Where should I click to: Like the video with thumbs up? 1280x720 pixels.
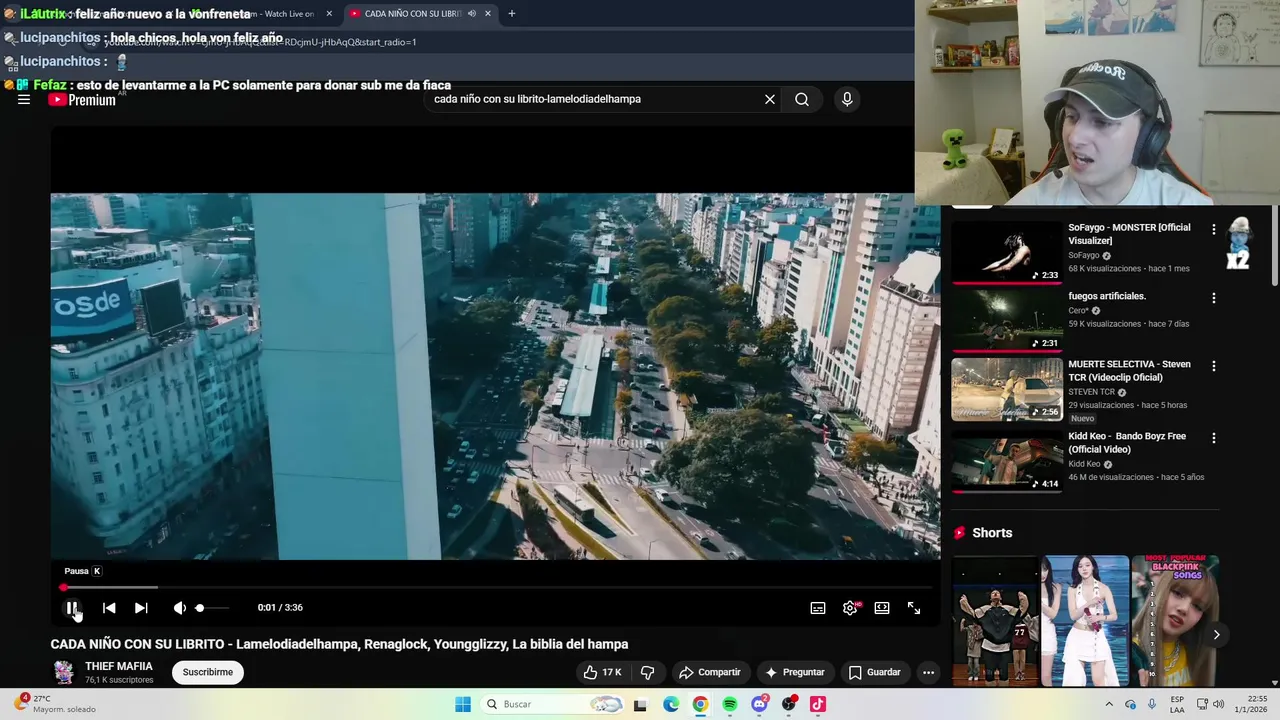pyautogui.click(x=603, y=672)
